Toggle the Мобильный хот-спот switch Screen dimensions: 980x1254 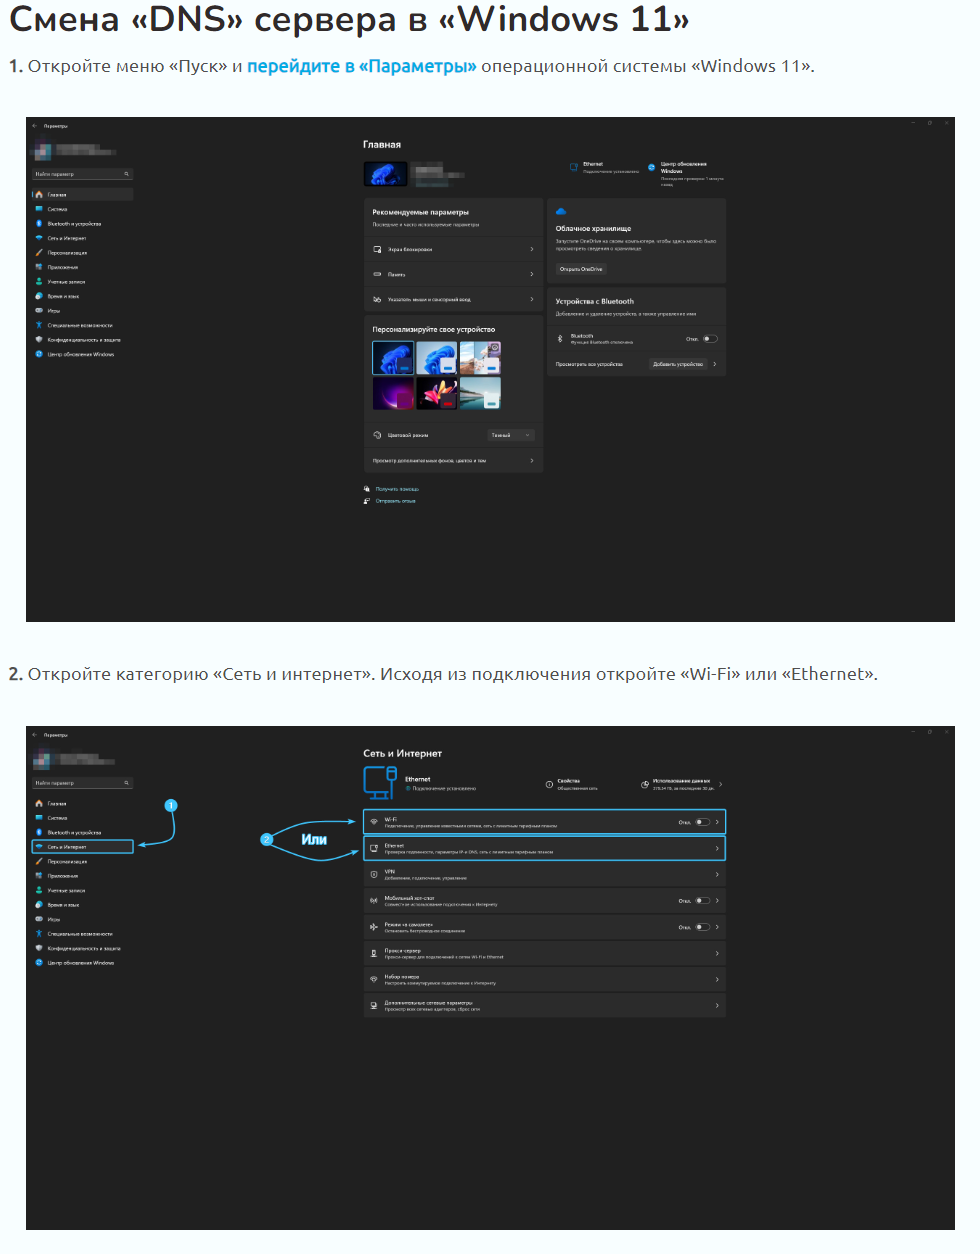click(703, 900)
